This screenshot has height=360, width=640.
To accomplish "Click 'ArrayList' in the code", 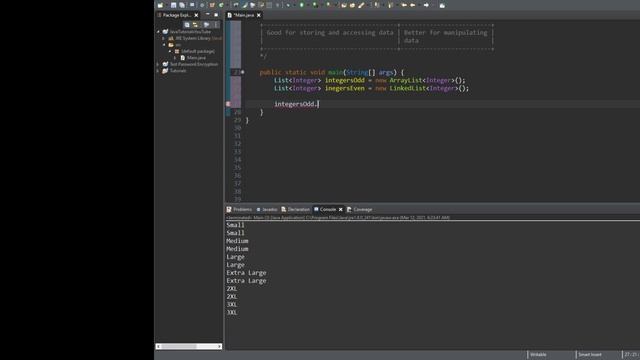I will pos(406,80).
